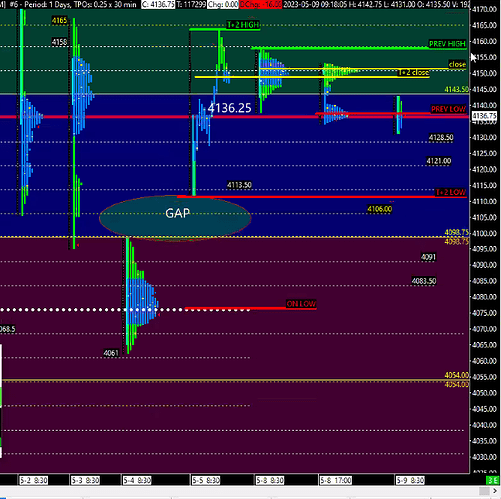Select the 5-4 8:30 date marker
This screenshot has width=501, height=499.
click(x=137, y=480)
